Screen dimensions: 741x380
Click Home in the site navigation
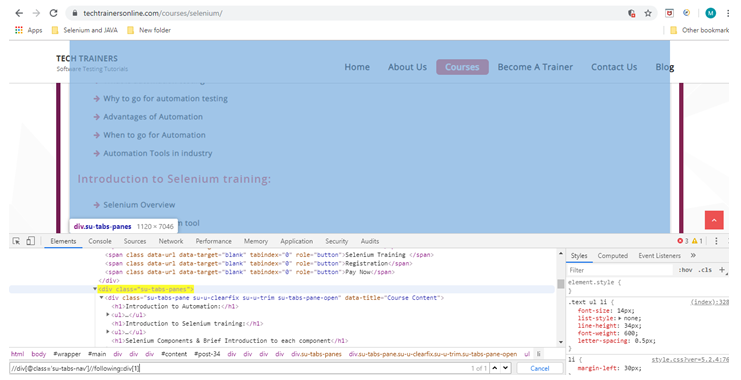357,67
